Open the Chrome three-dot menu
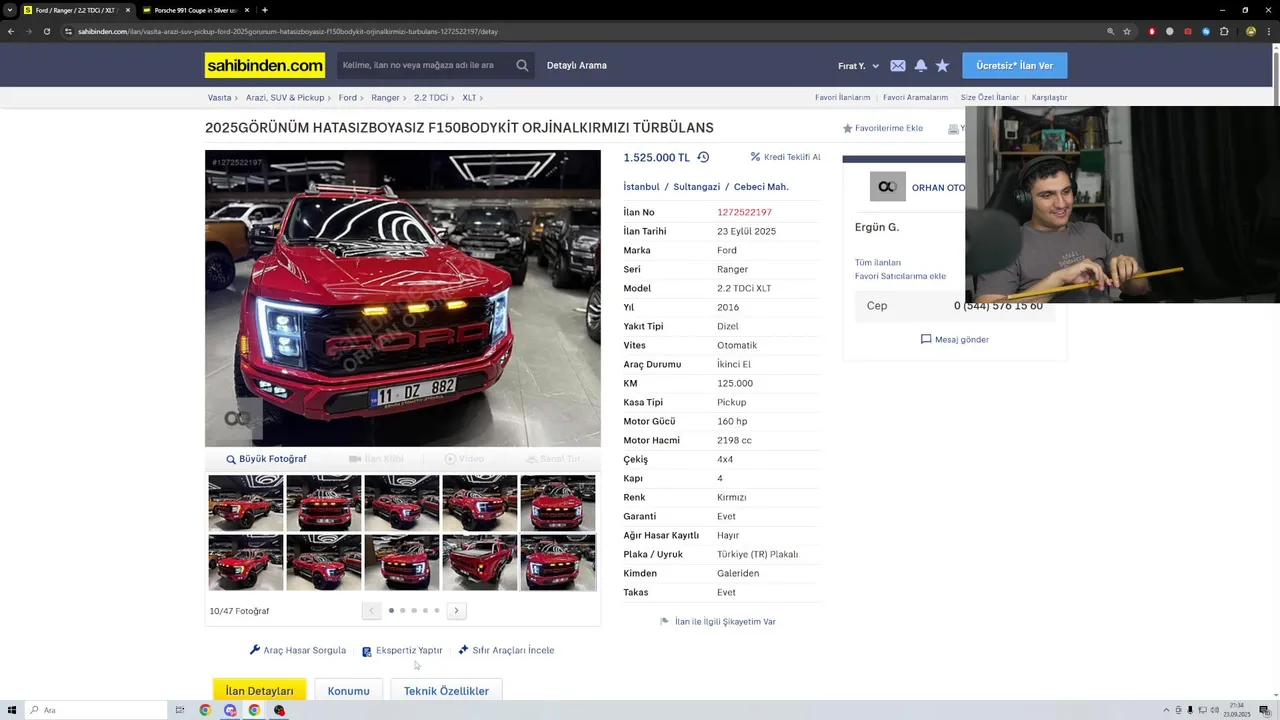1280x720 pixels. [1269, 31]
